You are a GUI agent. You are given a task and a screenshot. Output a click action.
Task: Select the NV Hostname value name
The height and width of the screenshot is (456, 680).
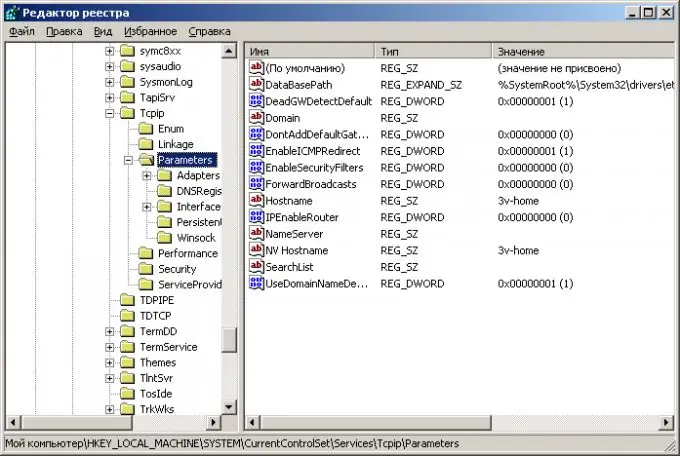(x=297, y=250)
